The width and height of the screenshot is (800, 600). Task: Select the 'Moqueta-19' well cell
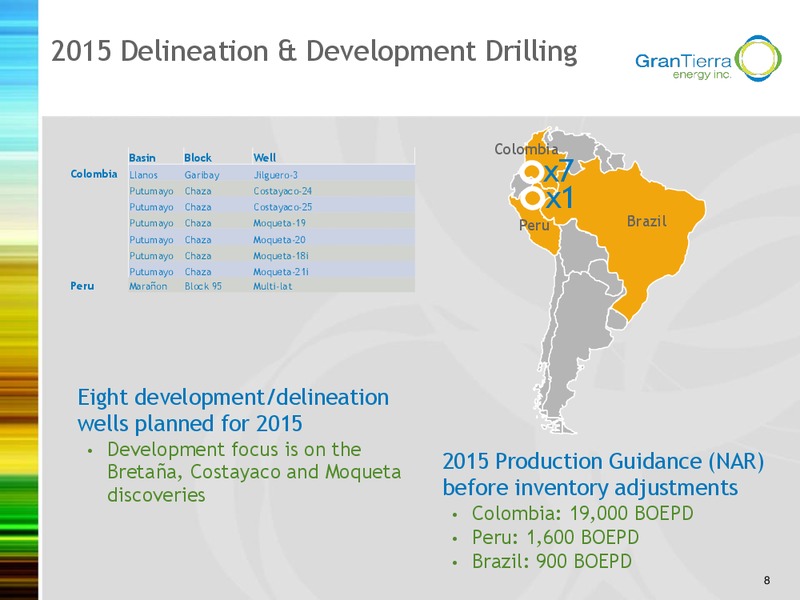(280, 223)
